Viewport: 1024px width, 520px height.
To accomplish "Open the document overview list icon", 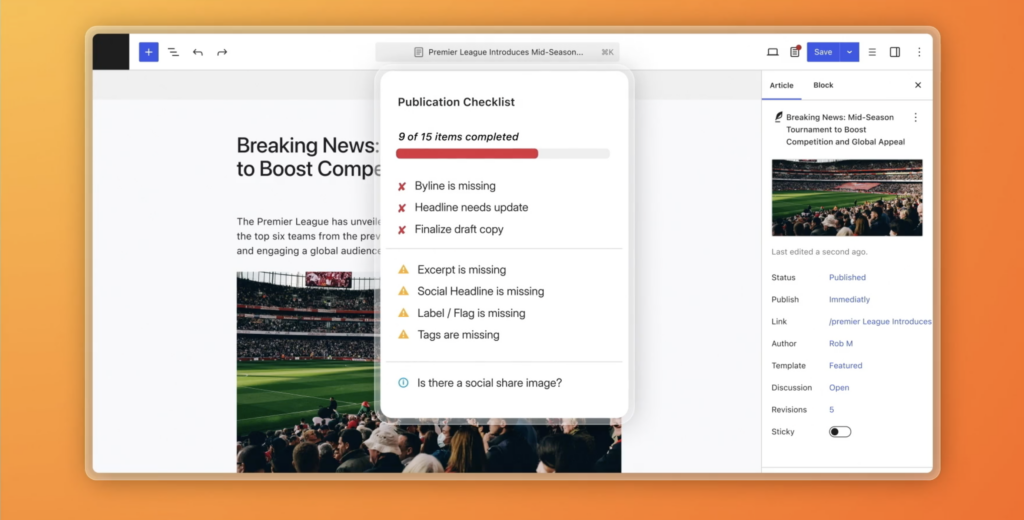I will (173, 52).
